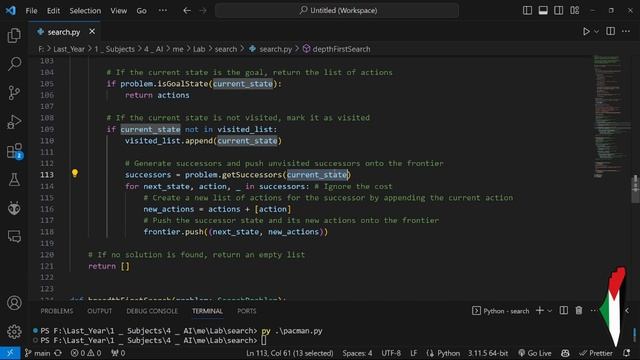Open the Testing flask view
640x360 pixels.
click(x=14, y=180)
